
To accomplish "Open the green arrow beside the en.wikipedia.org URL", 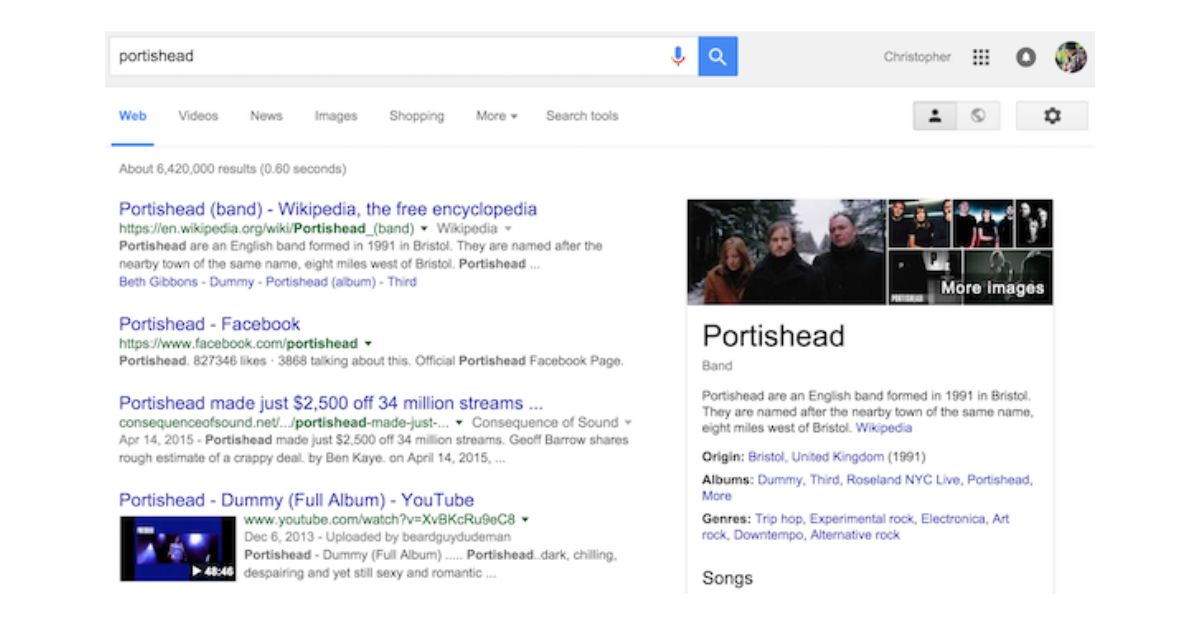I will tap(424, 229).
